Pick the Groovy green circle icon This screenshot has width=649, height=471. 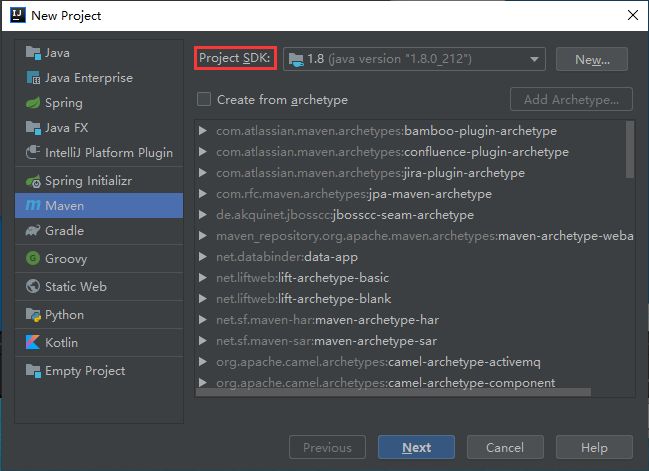click(x=33, y=258)
